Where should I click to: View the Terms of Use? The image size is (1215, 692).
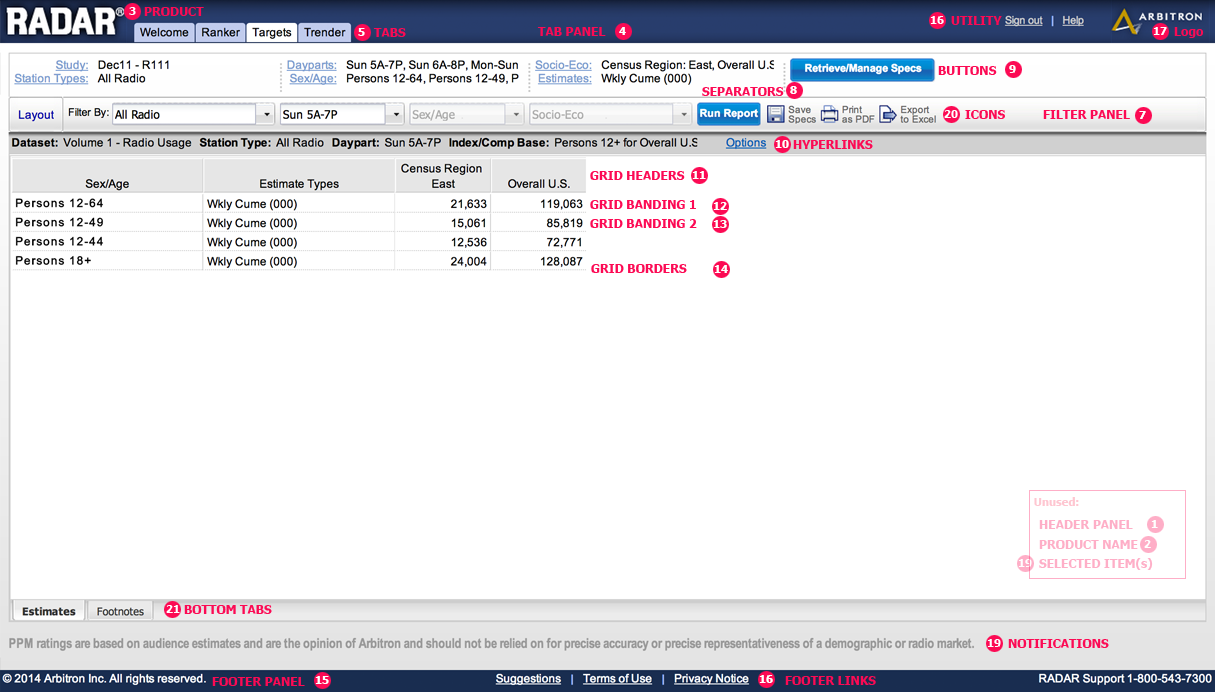click(x=617, y=679)
